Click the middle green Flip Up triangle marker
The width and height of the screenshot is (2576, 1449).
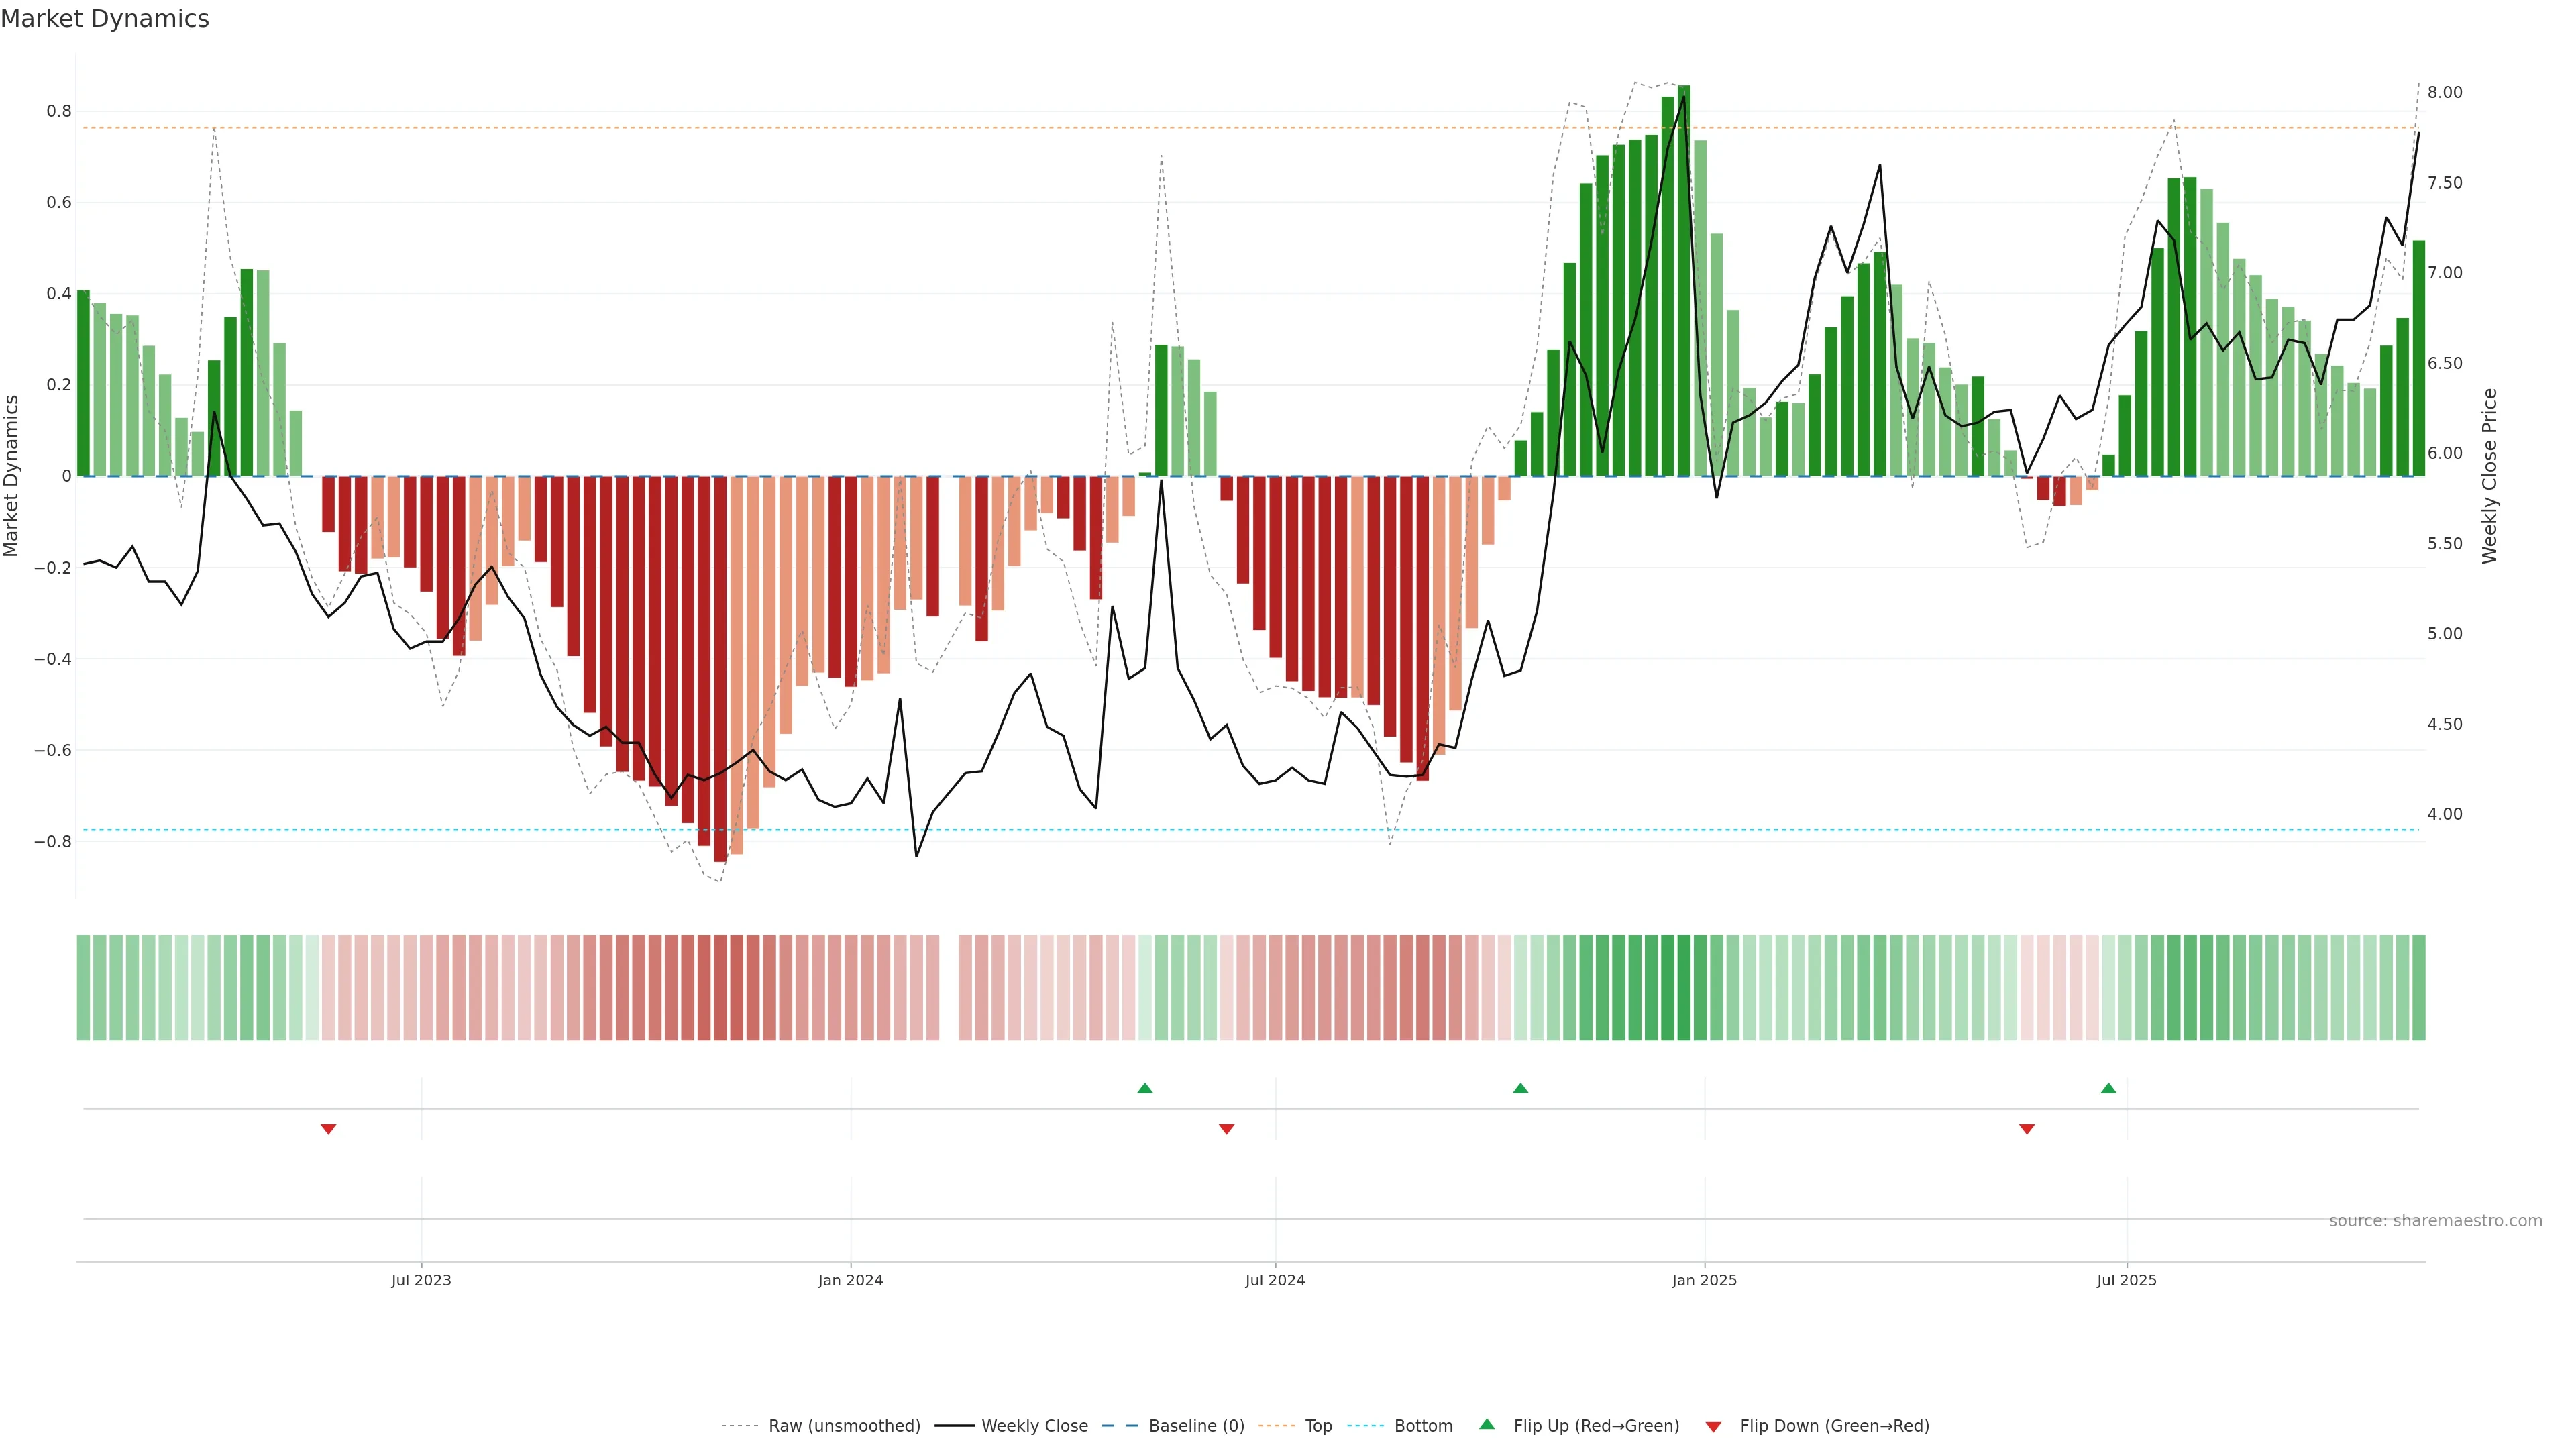(x=1520, y=1088)
